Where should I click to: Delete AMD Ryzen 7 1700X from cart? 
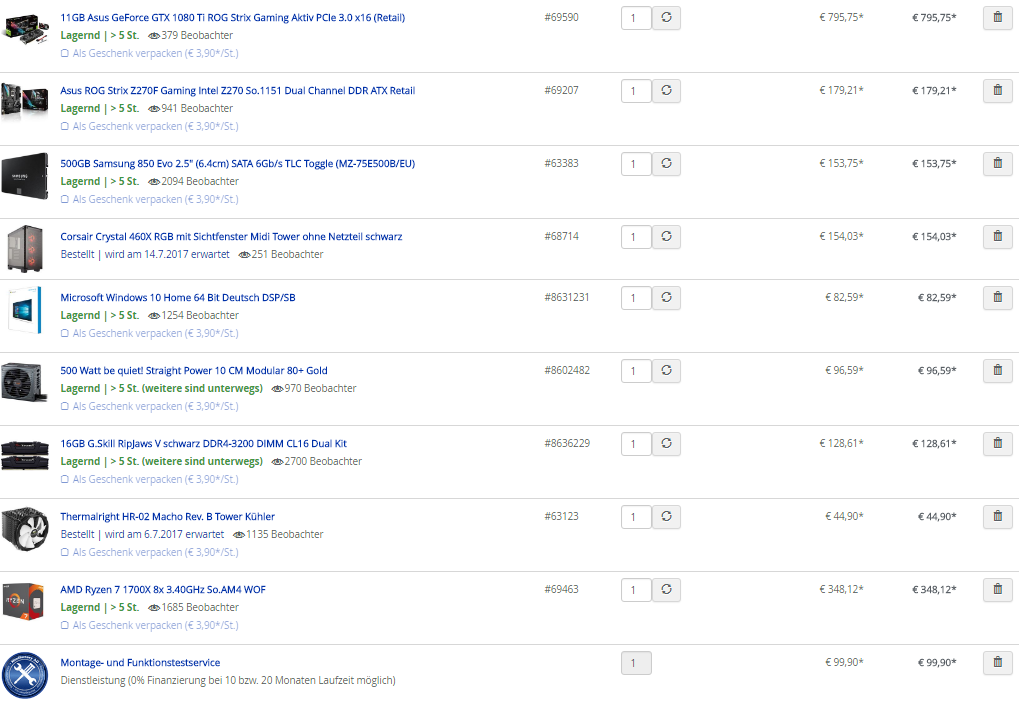998,590
